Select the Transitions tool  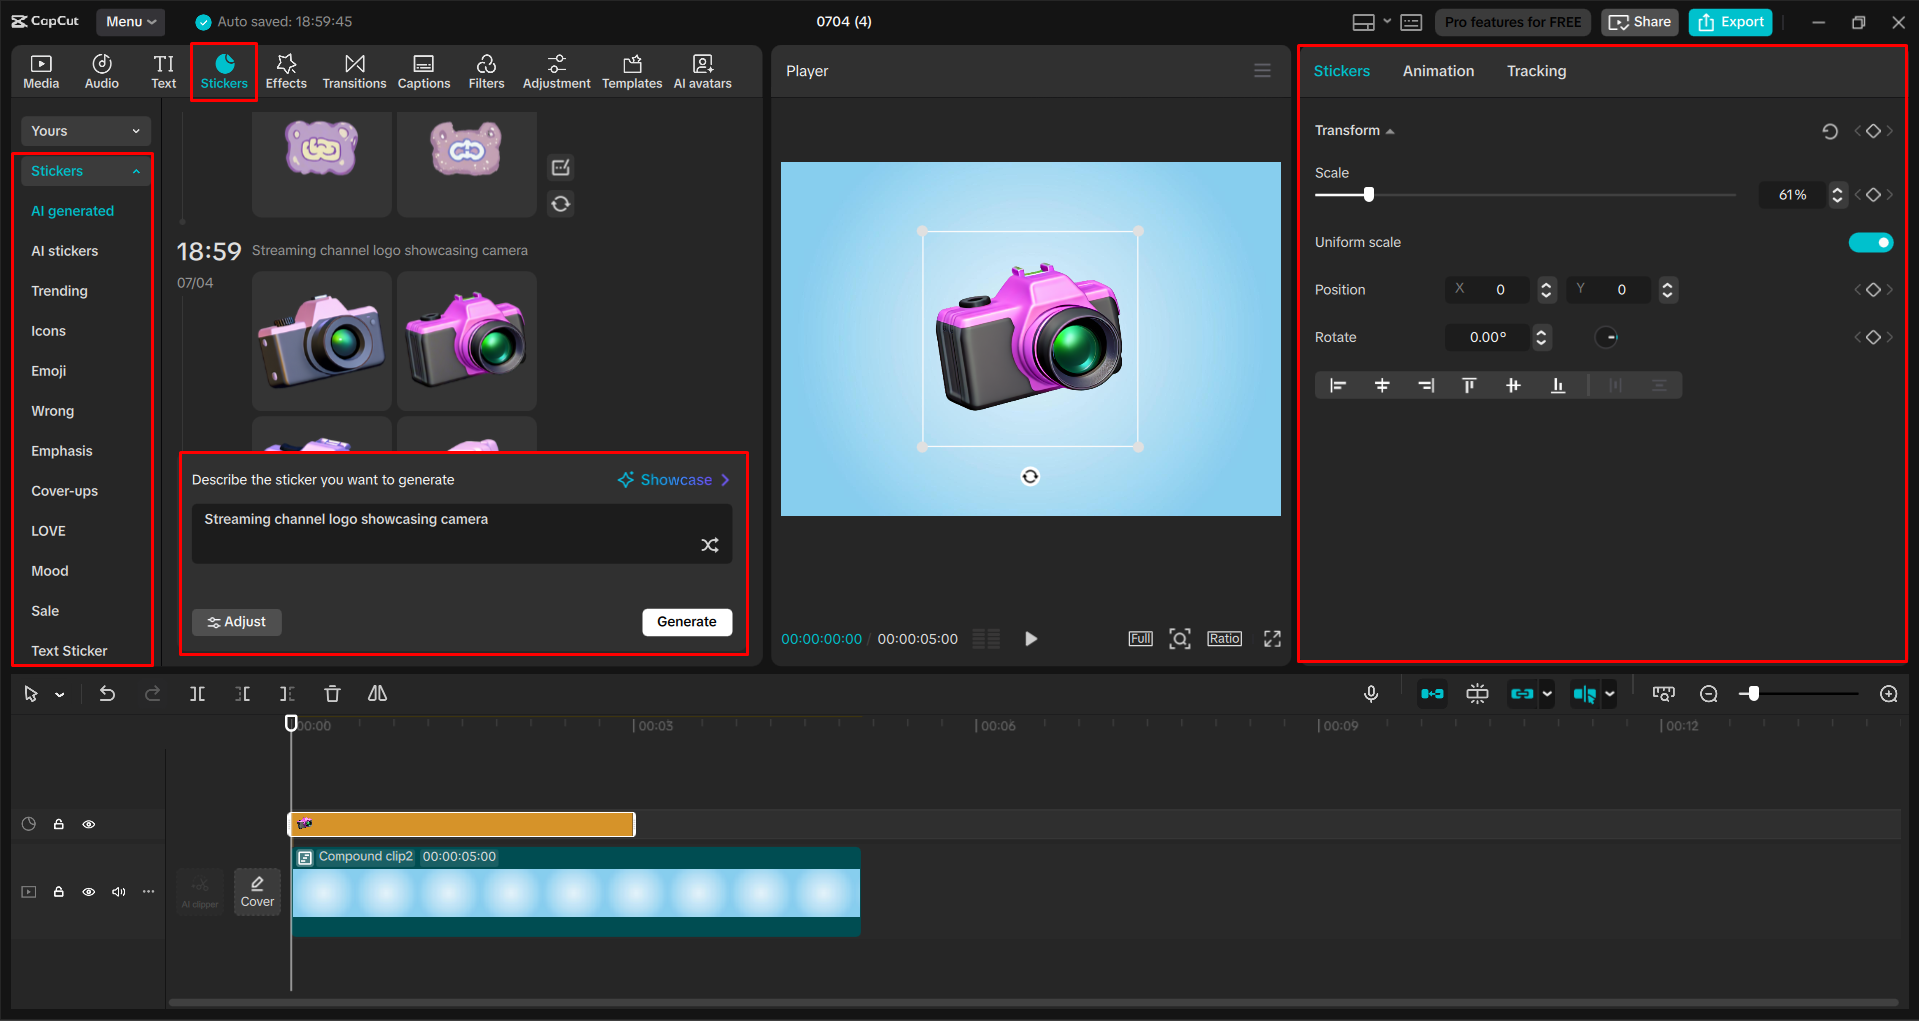(354, 70)
